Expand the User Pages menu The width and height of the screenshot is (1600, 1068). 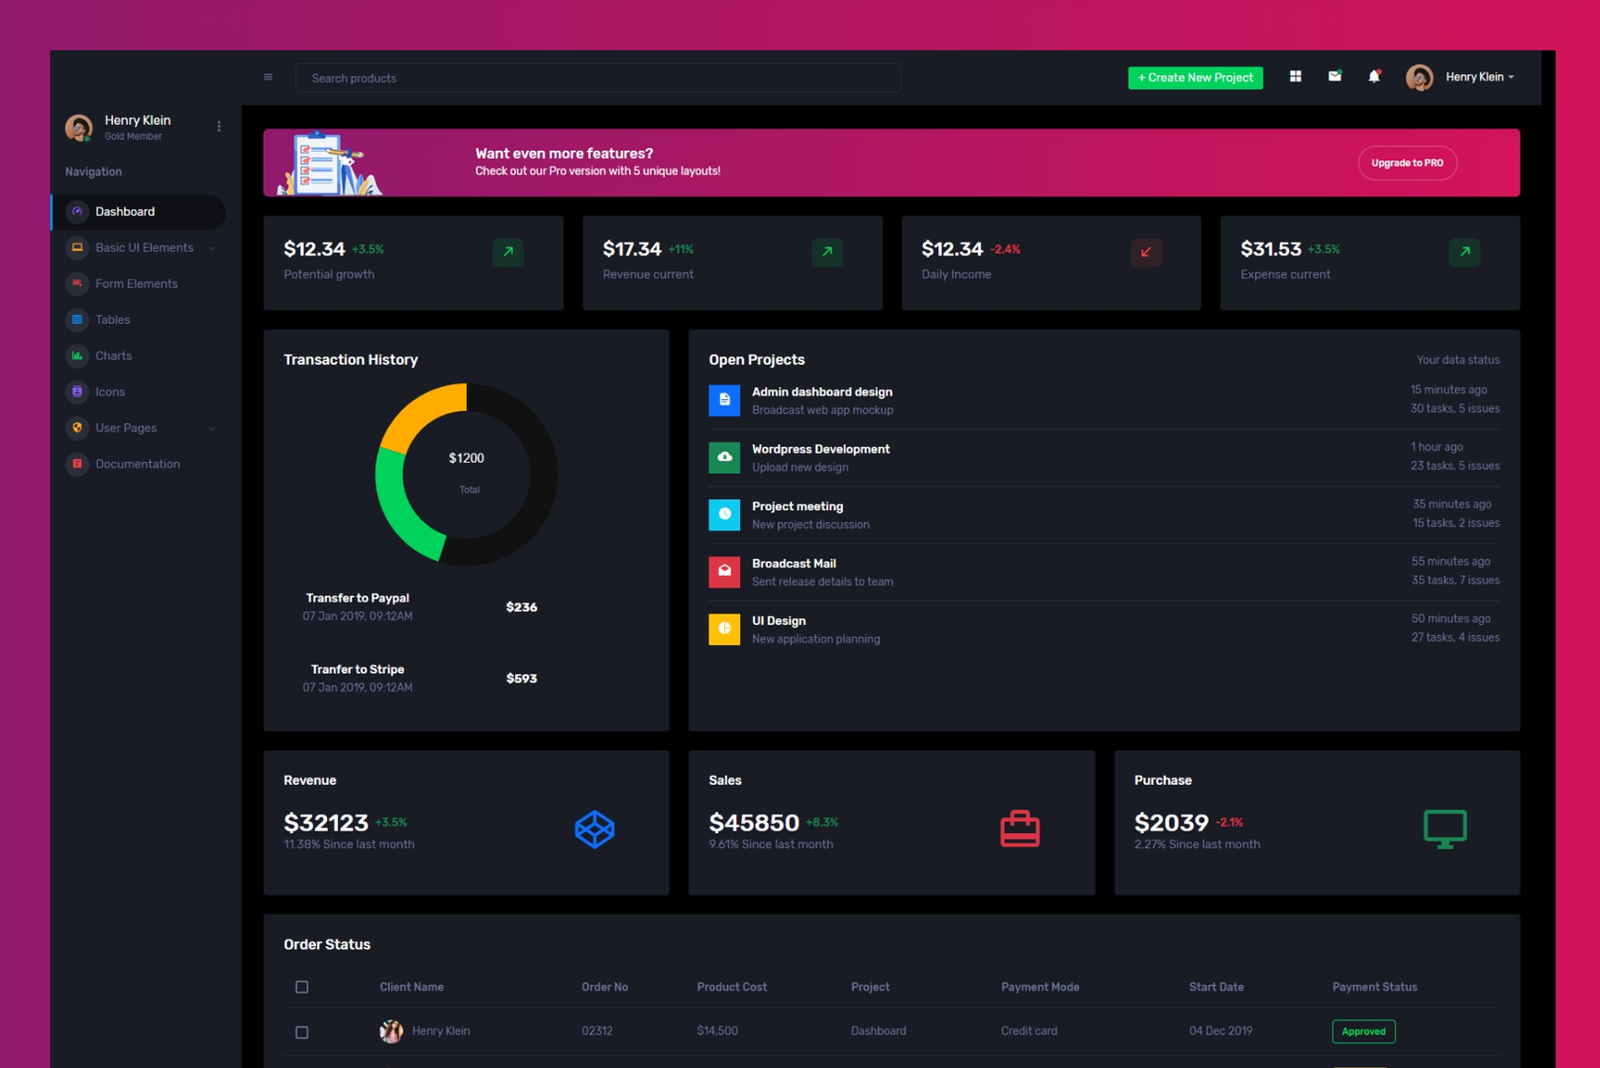125,427
